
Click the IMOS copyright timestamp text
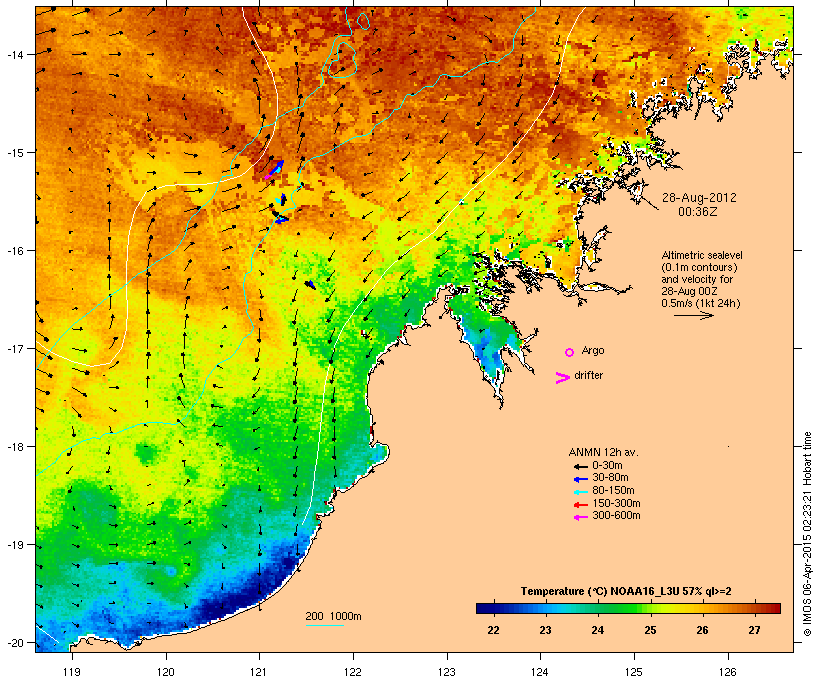point(807,534)
